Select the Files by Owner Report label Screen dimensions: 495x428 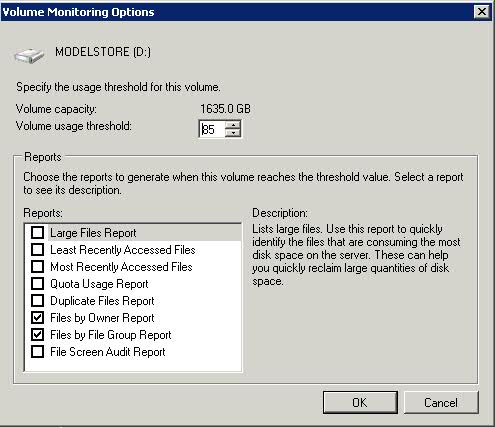point(102,318)
